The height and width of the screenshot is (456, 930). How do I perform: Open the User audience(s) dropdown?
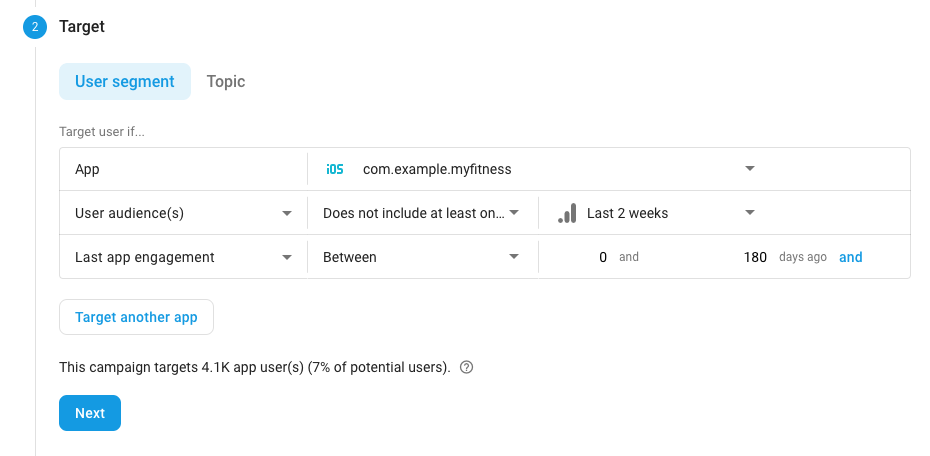[x=183, y=213]
